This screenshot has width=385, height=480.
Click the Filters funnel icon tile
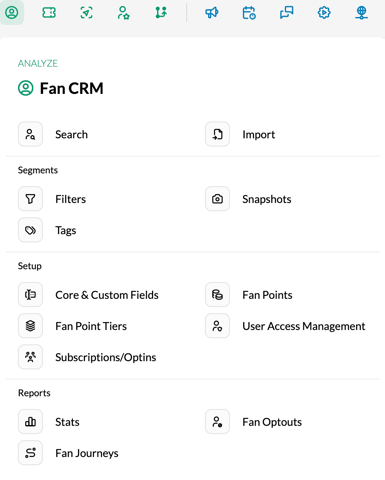[x=30, y=199]
